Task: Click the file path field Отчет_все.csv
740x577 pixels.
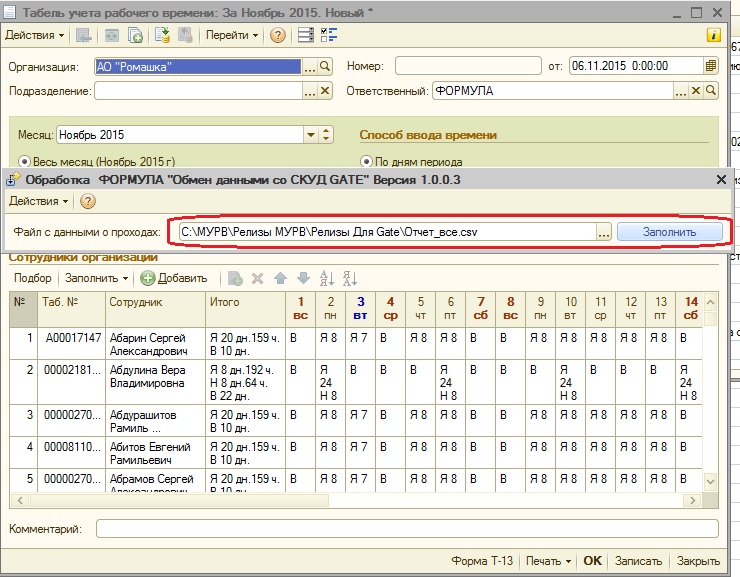Action: 387,232
